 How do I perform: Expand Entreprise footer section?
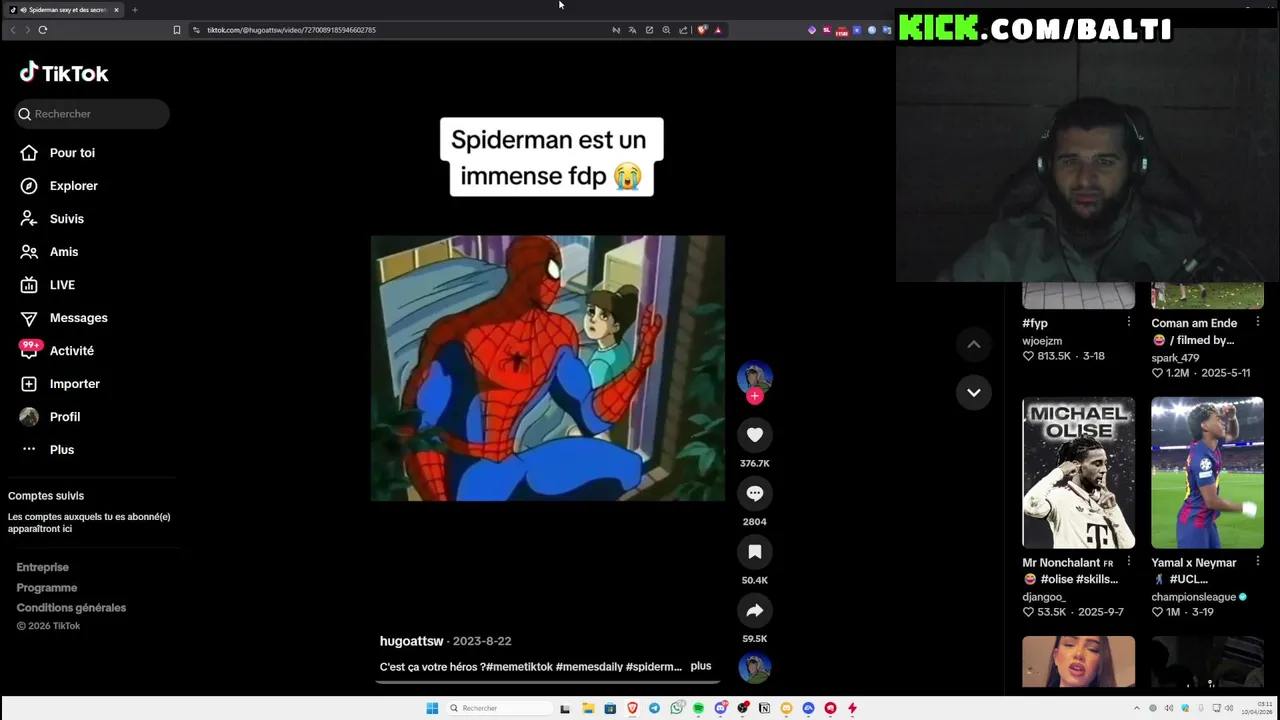coord(43,567)
